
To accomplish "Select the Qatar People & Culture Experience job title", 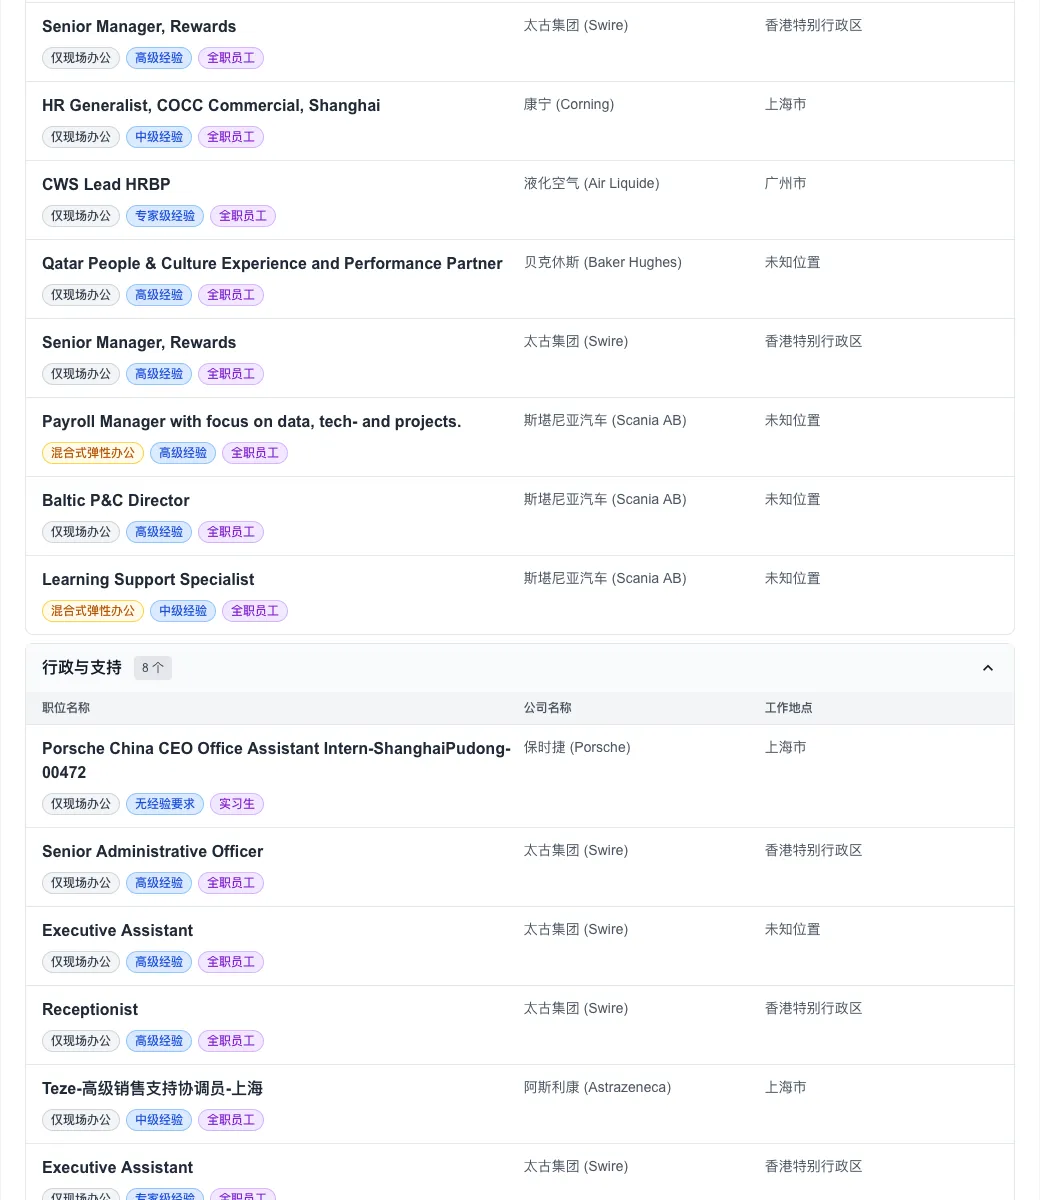I will tap(272, 264).
